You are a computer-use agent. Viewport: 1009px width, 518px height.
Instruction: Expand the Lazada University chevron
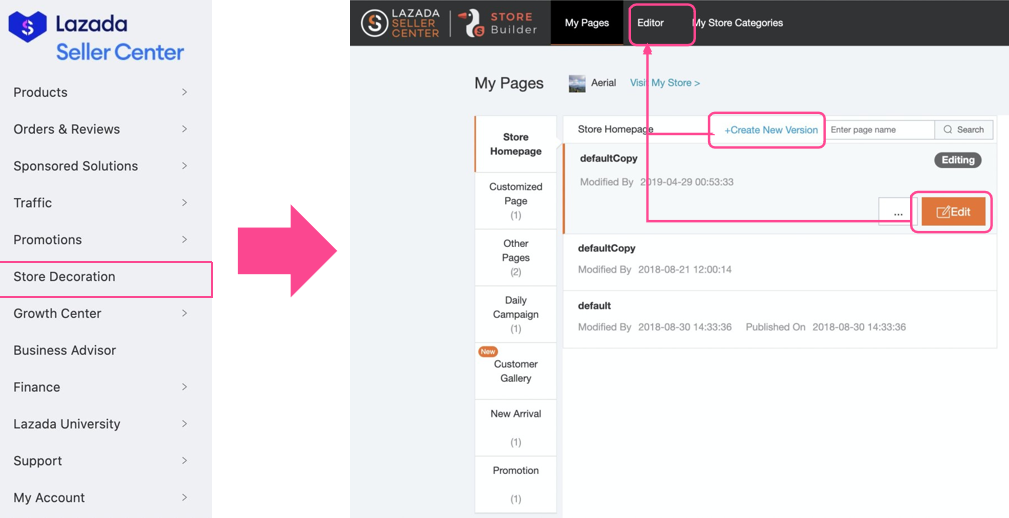click(x=184, y=424)
